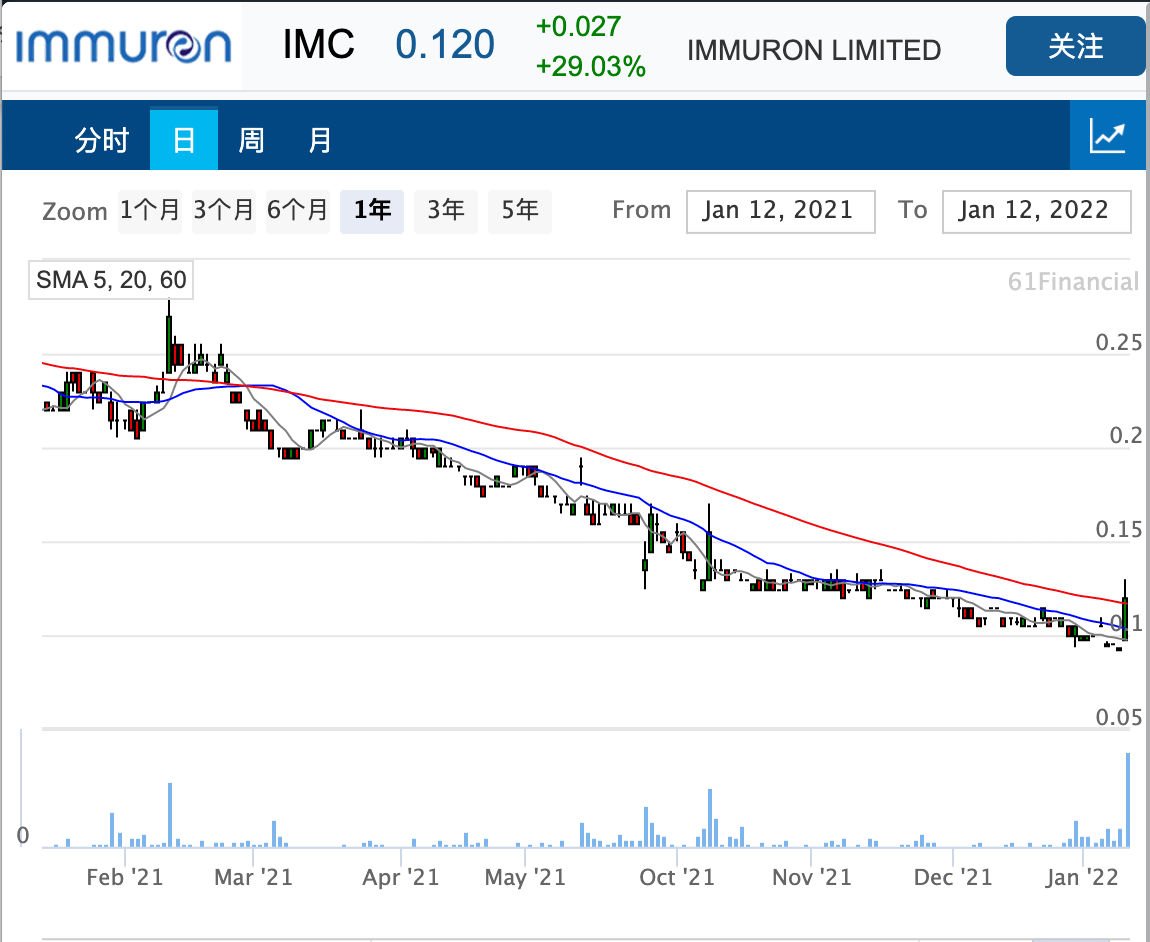Image resolution: width=1150 pixels, height=942 pixels.
Task: Edit the From date field
Action: (780, 211)
